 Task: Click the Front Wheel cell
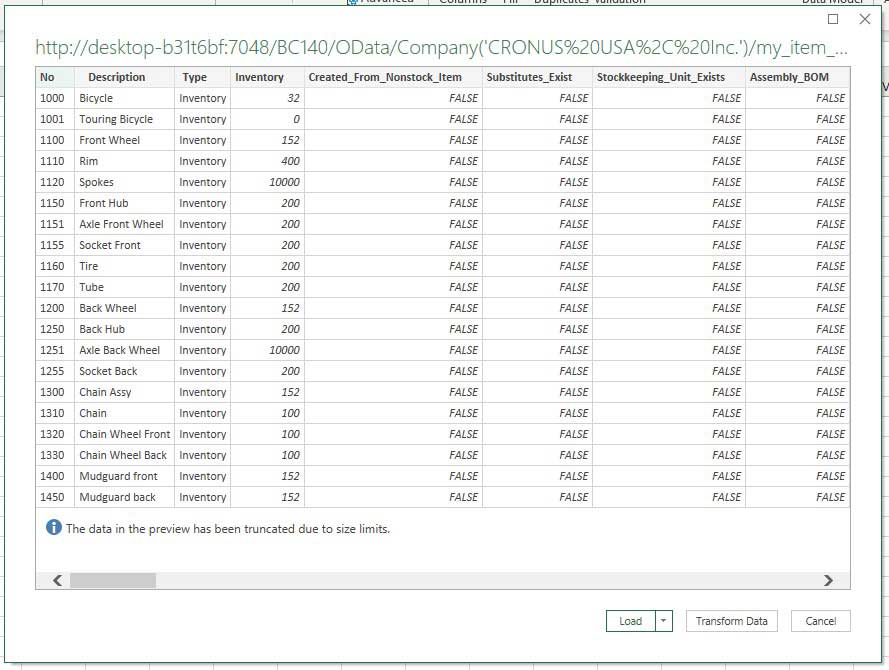[125, 140]
